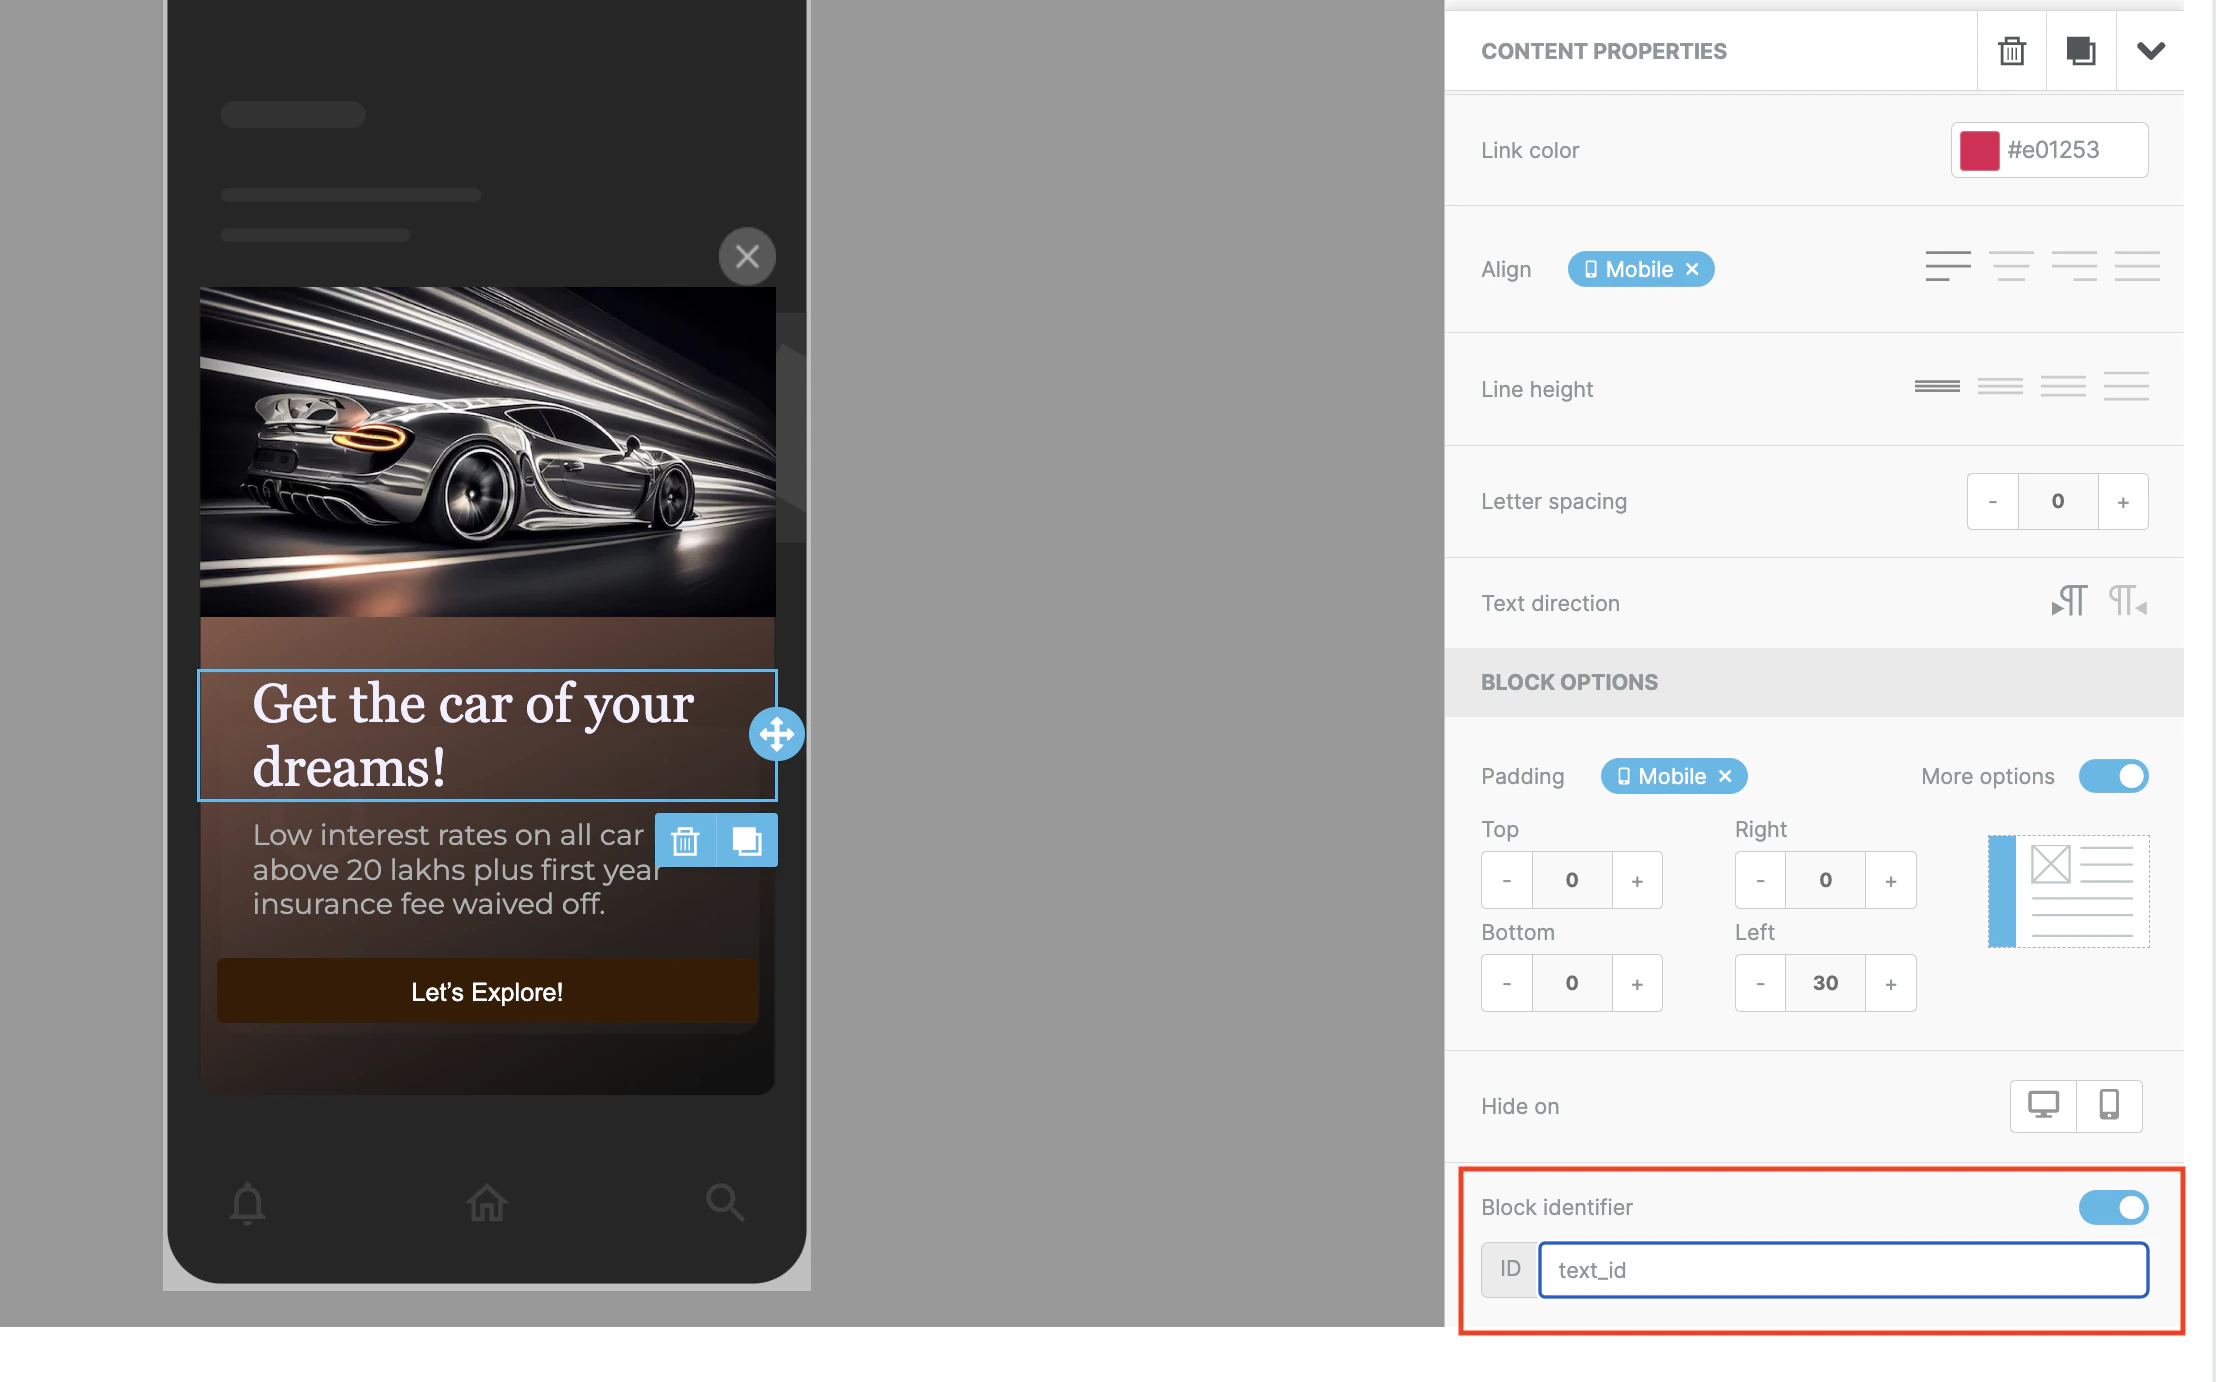
Task: Edit the text_id identifier field
Action: [1841, 1270]
